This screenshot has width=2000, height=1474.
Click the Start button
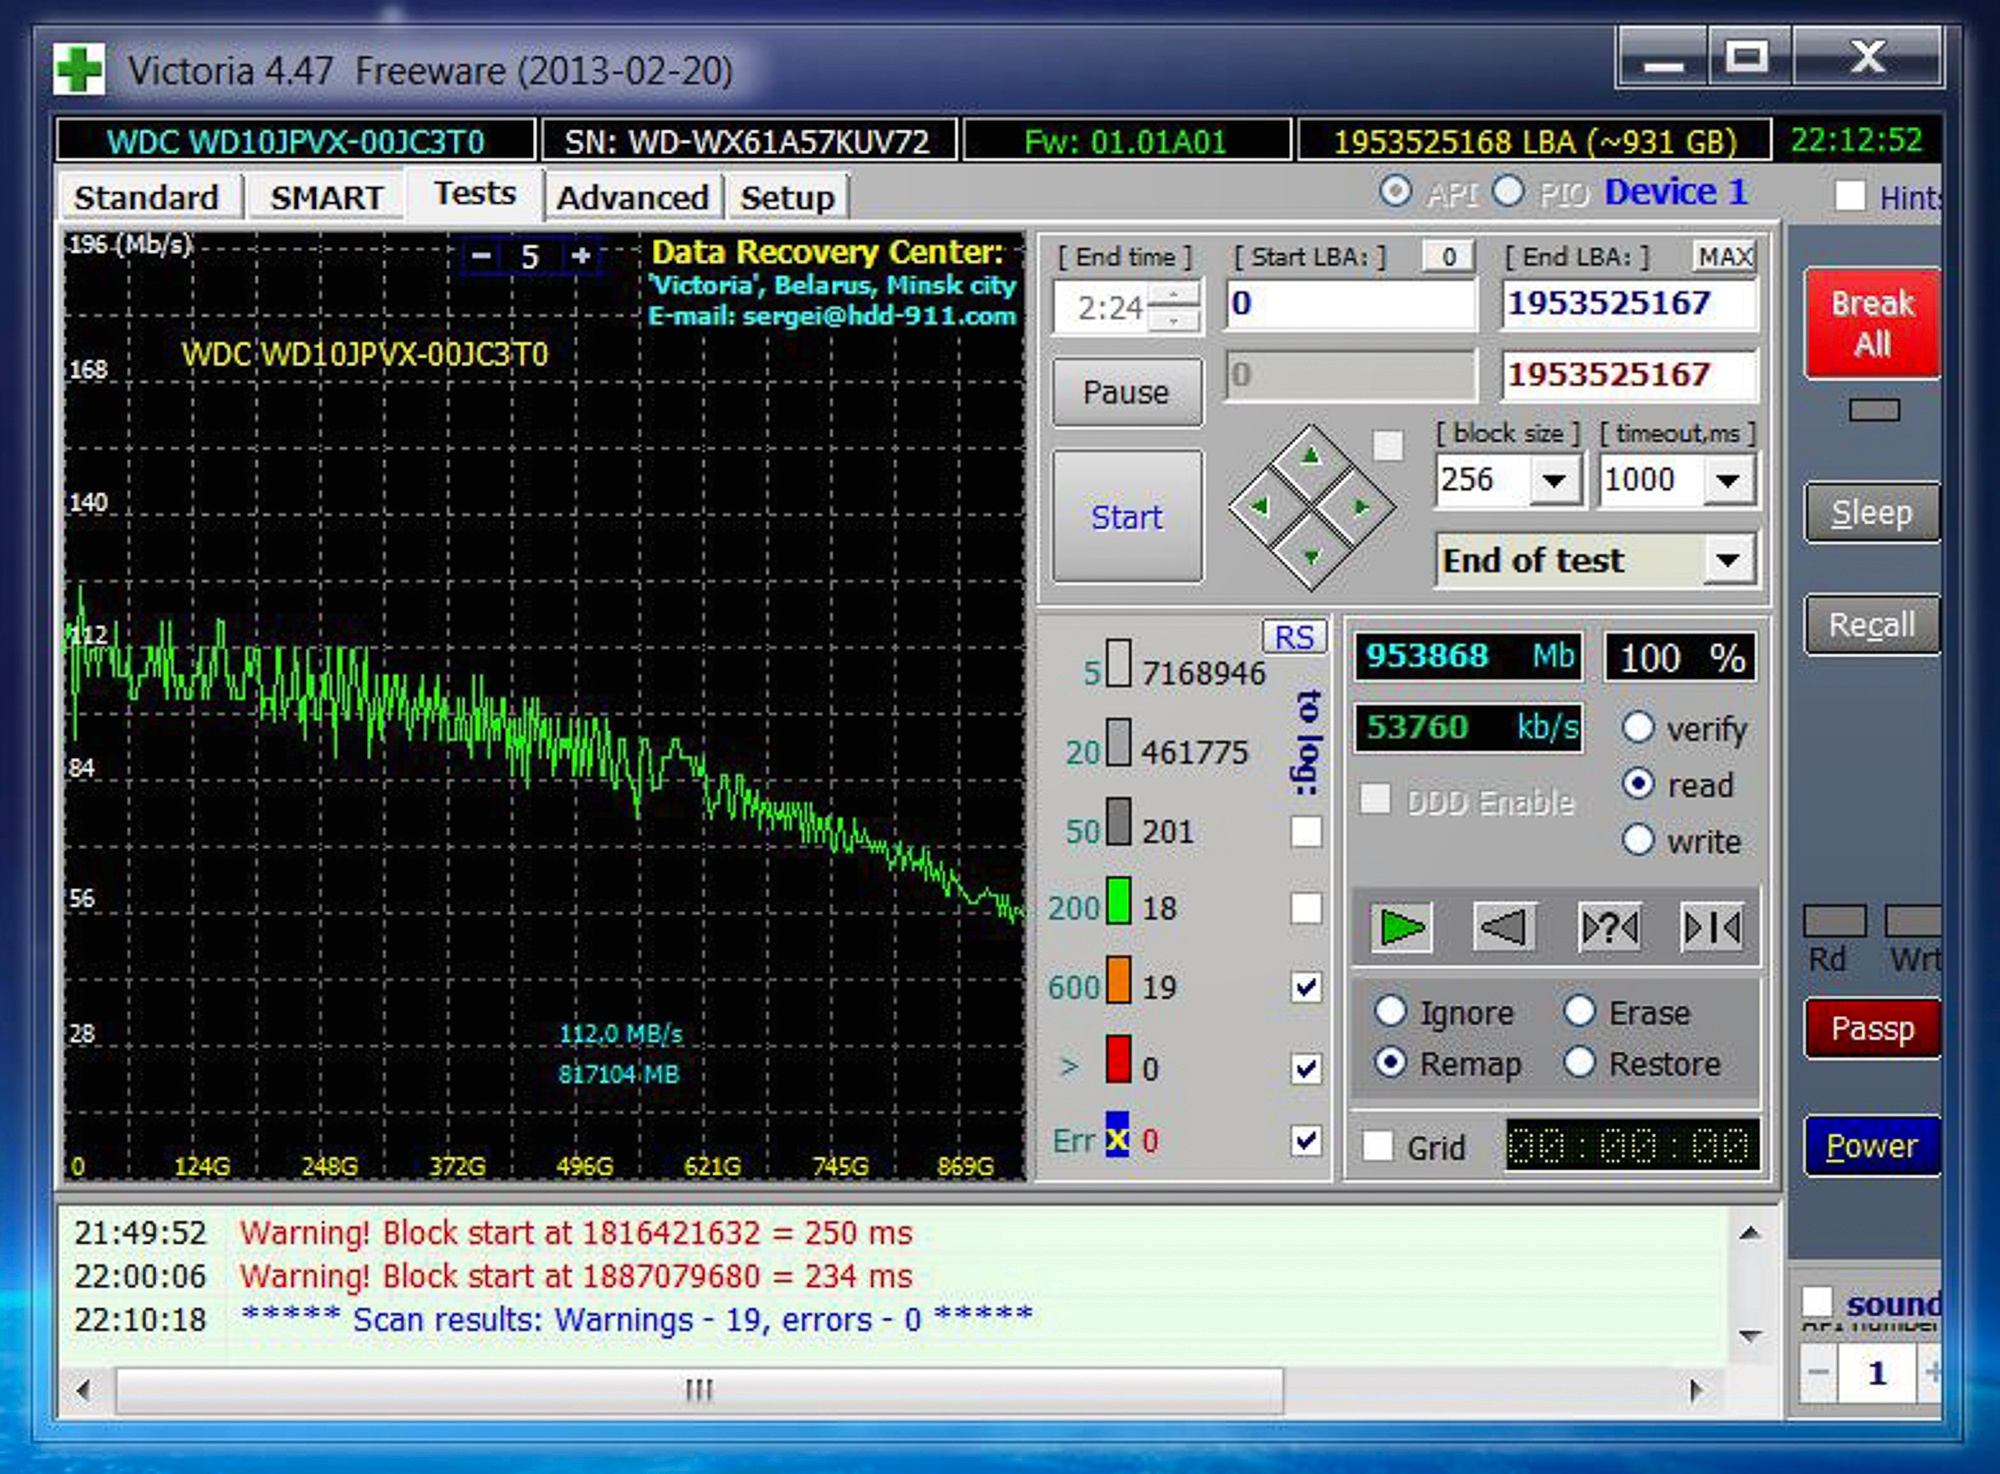tap(1127, 514)
